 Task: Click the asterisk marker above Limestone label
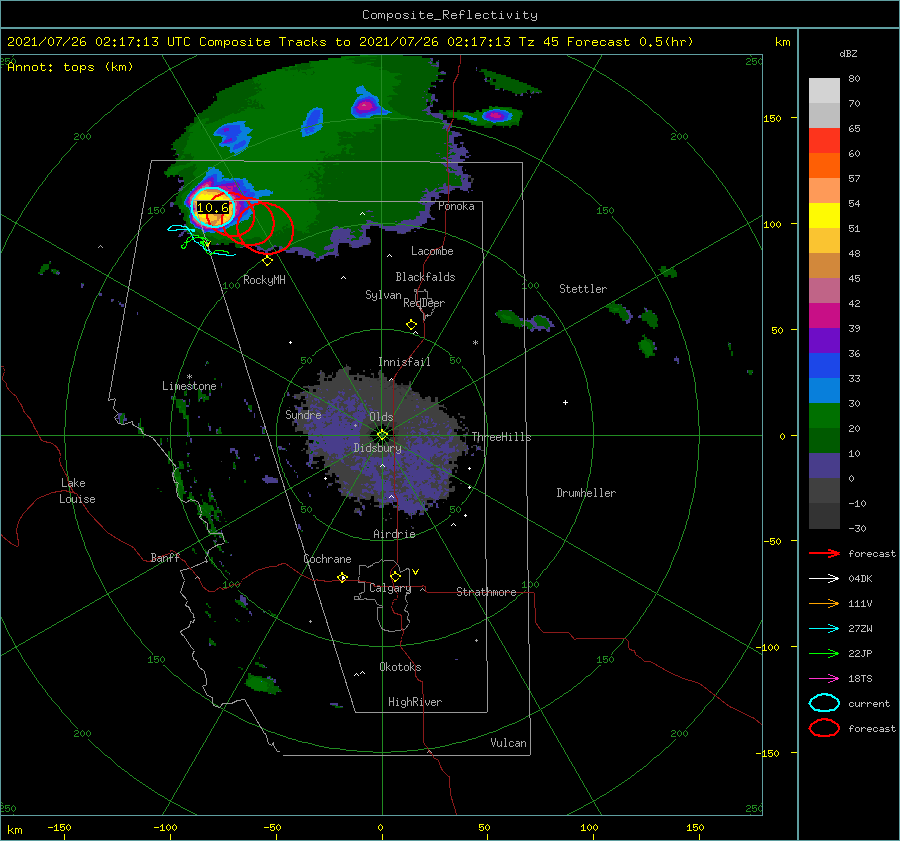(x=189, y=377)
